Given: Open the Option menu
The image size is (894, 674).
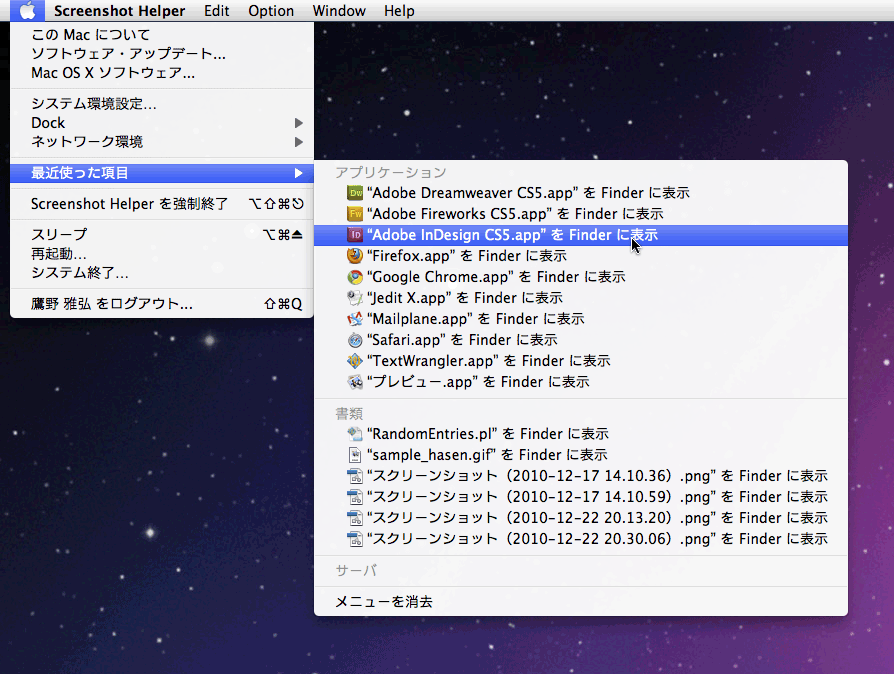Looking at the screenshot, I should coord(271,11).
